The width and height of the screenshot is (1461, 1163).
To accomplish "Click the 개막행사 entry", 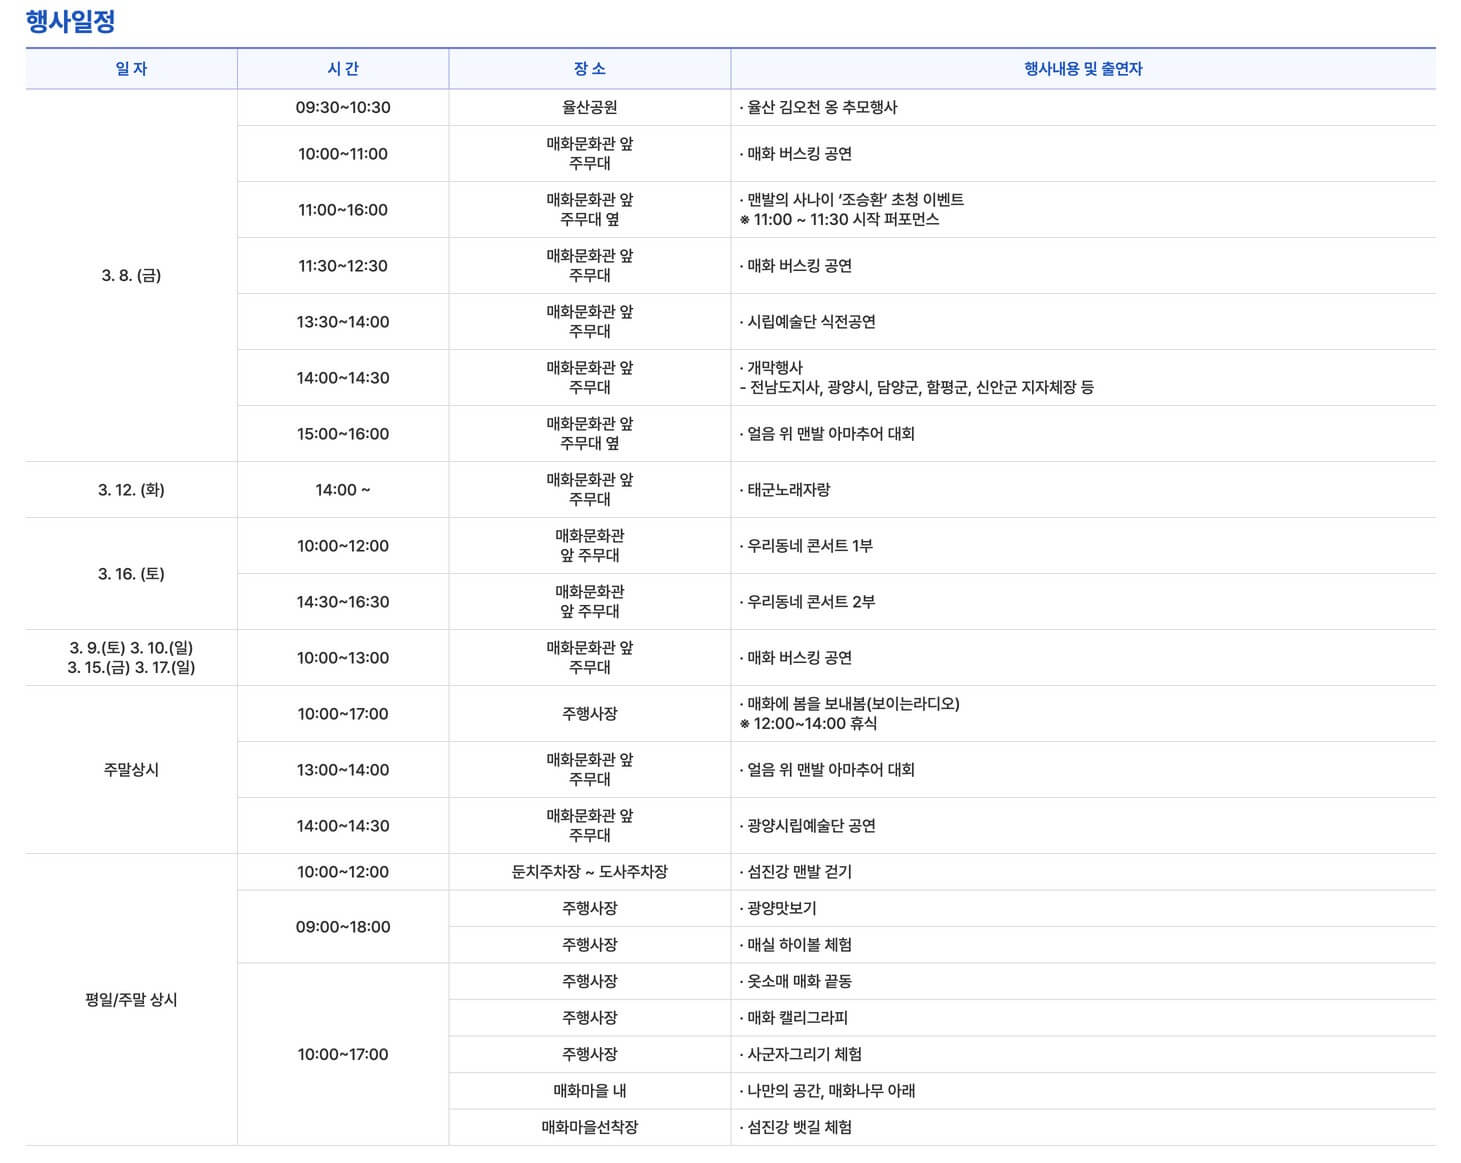I will (771, 368).
